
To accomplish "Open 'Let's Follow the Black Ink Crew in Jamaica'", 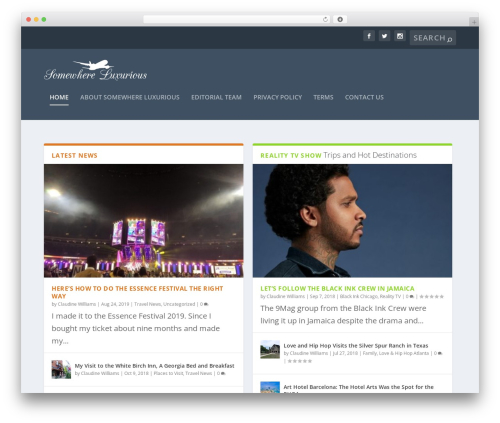I will click(337, 289).
